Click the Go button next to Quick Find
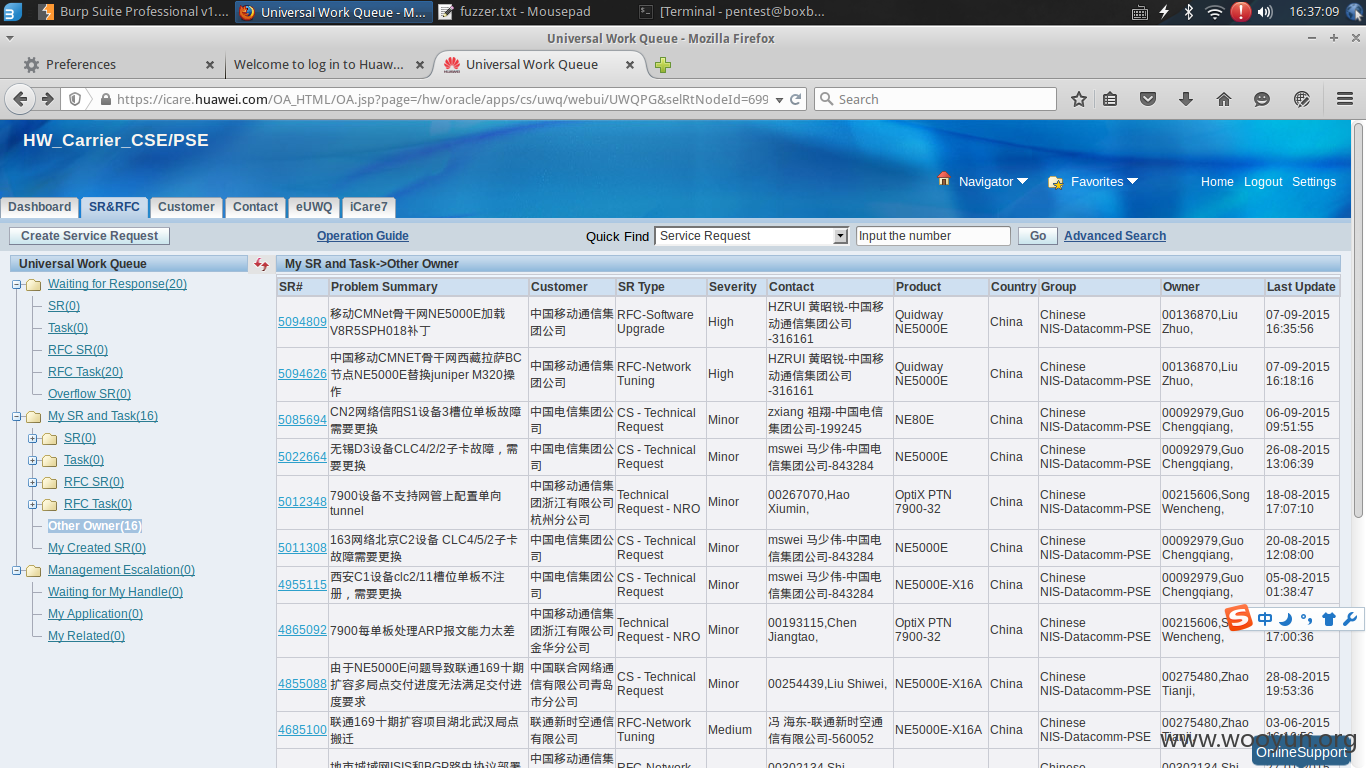Screen dimensions: 1366x768 click(1038, 236)
